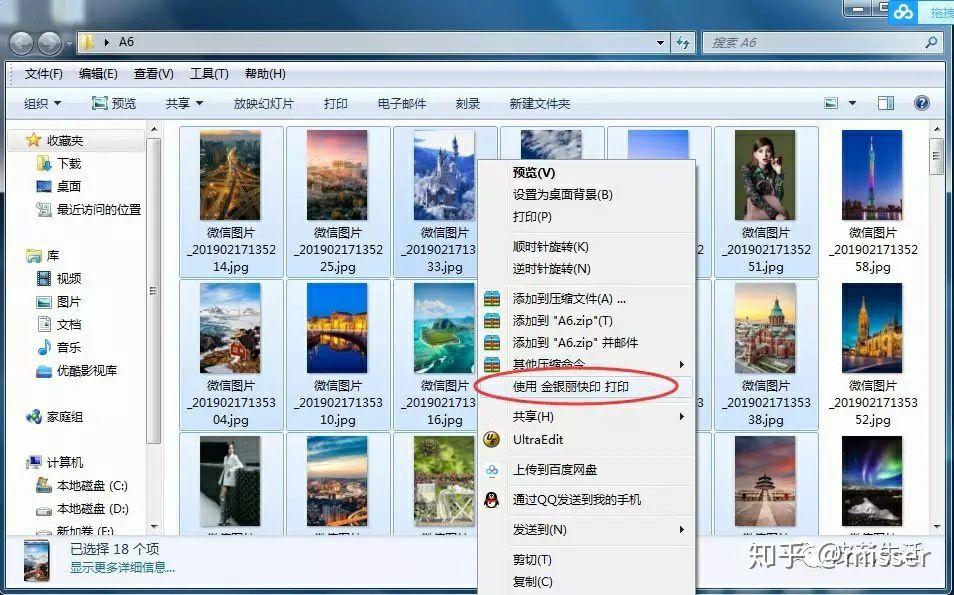This screenshot has height=595, width=954.
Task: Open the 帮助(H) menu
Action: [x=265, y=74]
